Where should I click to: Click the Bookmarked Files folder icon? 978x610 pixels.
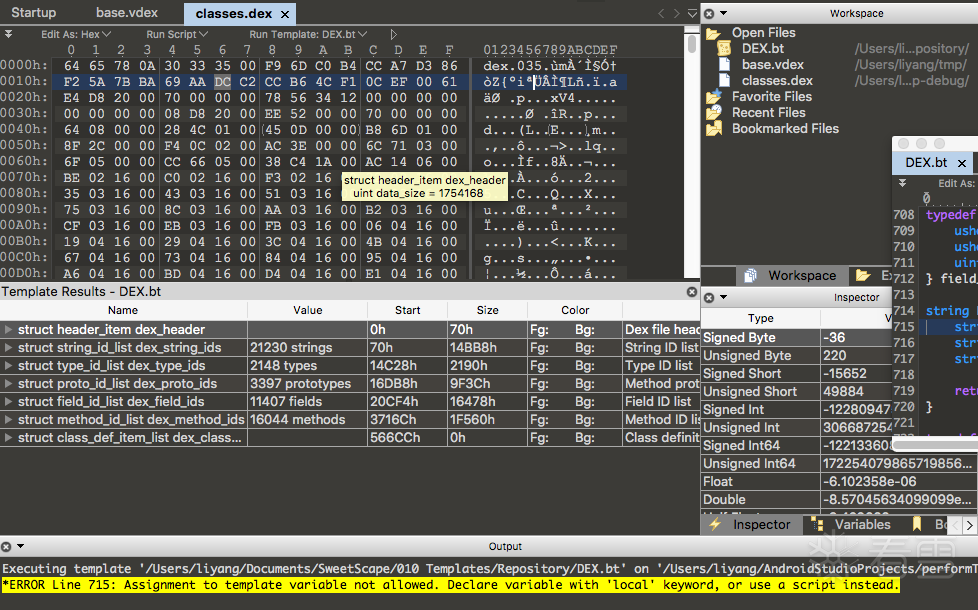click(x=714, y=129)
